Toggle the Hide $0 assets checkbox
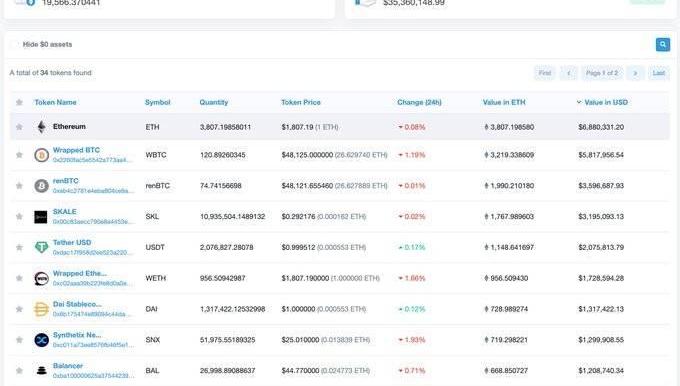The width and height of the screenshot is (680, 386). [x=15, y=44]
